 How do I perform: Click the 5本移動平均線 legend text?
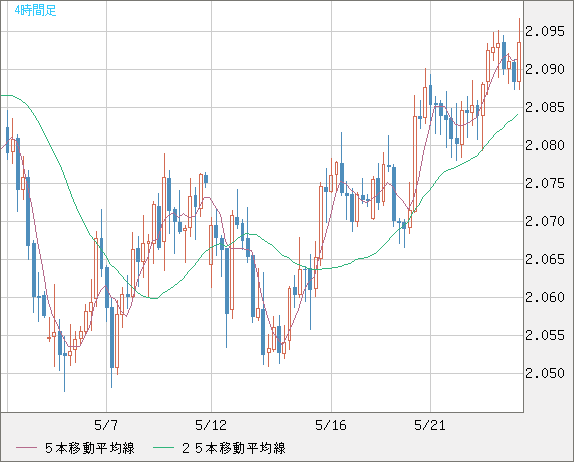point(90,448)
